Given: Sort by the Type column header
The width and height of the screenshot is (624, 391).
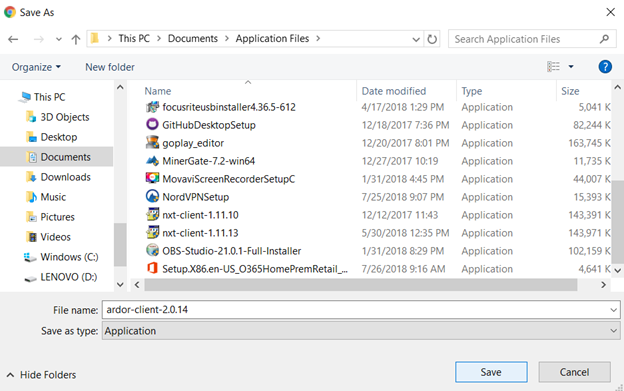Looking at the screenshot, I should click(x=472, y=91).
